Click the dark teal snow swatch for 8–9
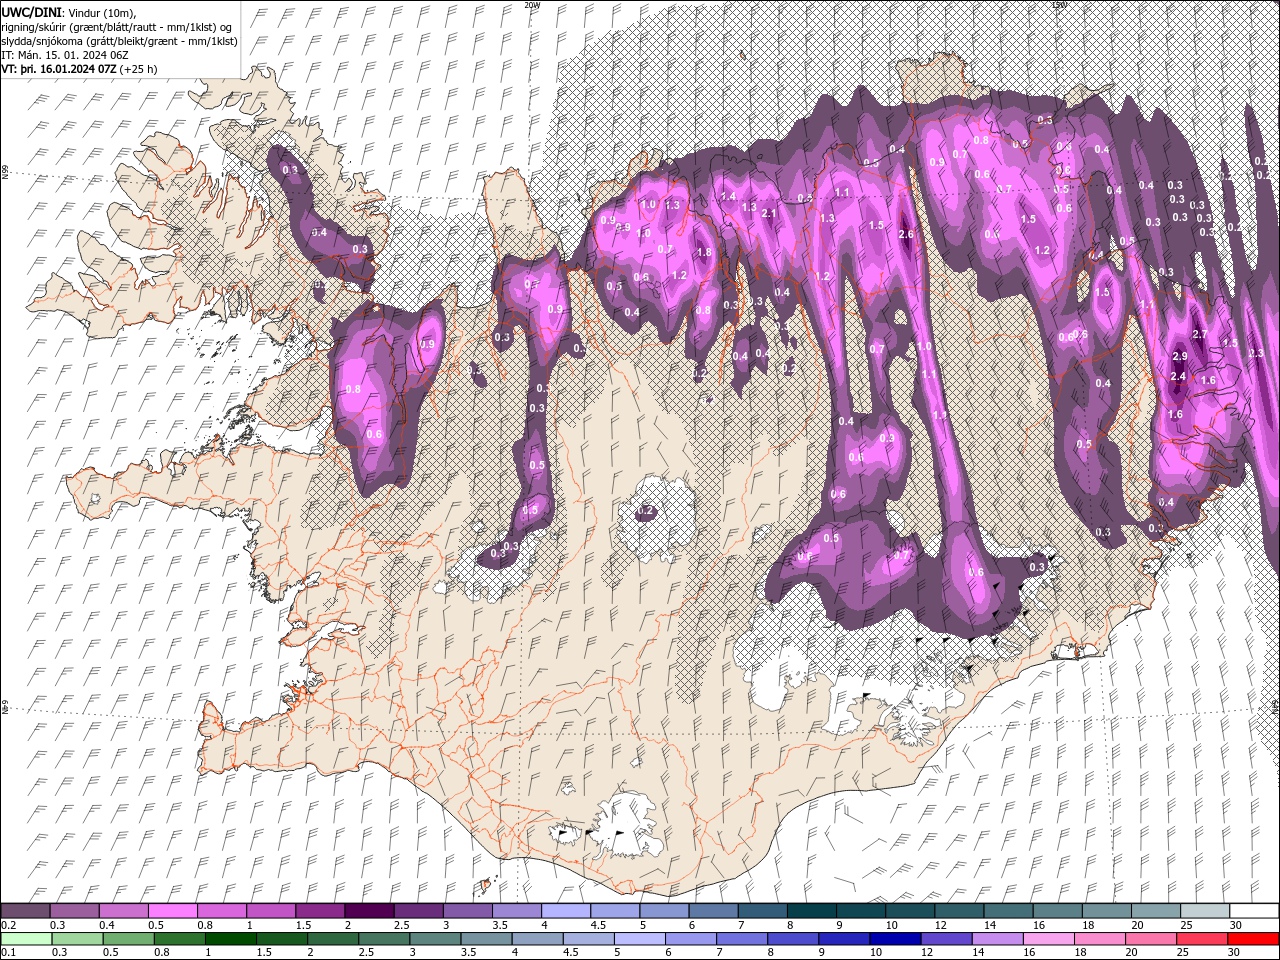The image size is (1280, 960). [811, 911]
